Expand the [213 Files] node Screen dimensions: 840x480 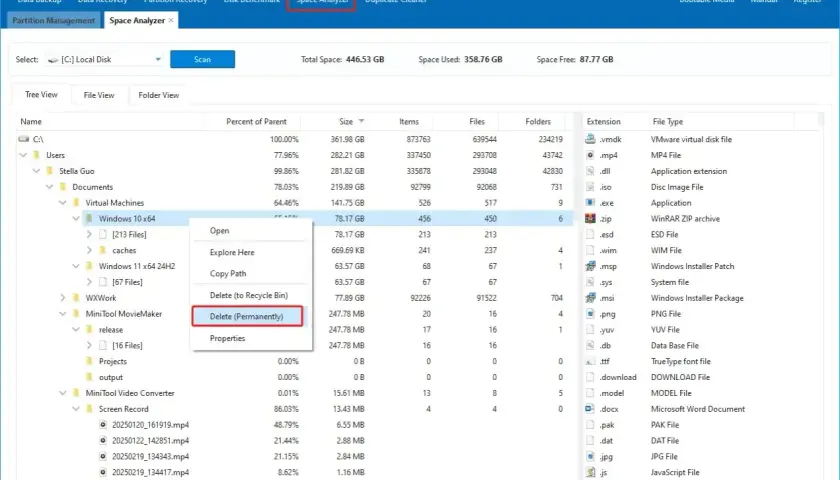pyautogui.click(x=89, y=234)
